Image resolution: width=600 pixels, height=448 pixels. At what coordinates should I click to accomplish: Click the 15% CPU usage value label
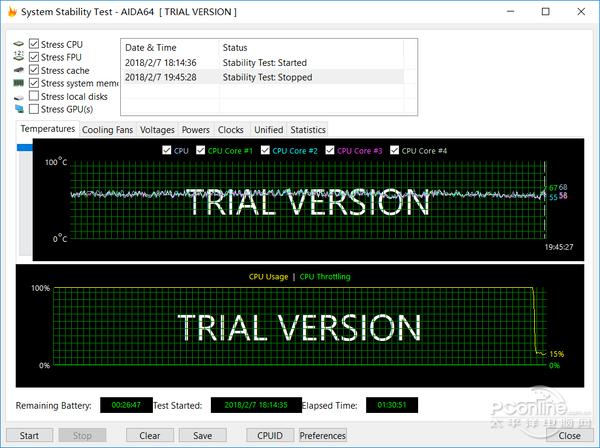[557, 354]
